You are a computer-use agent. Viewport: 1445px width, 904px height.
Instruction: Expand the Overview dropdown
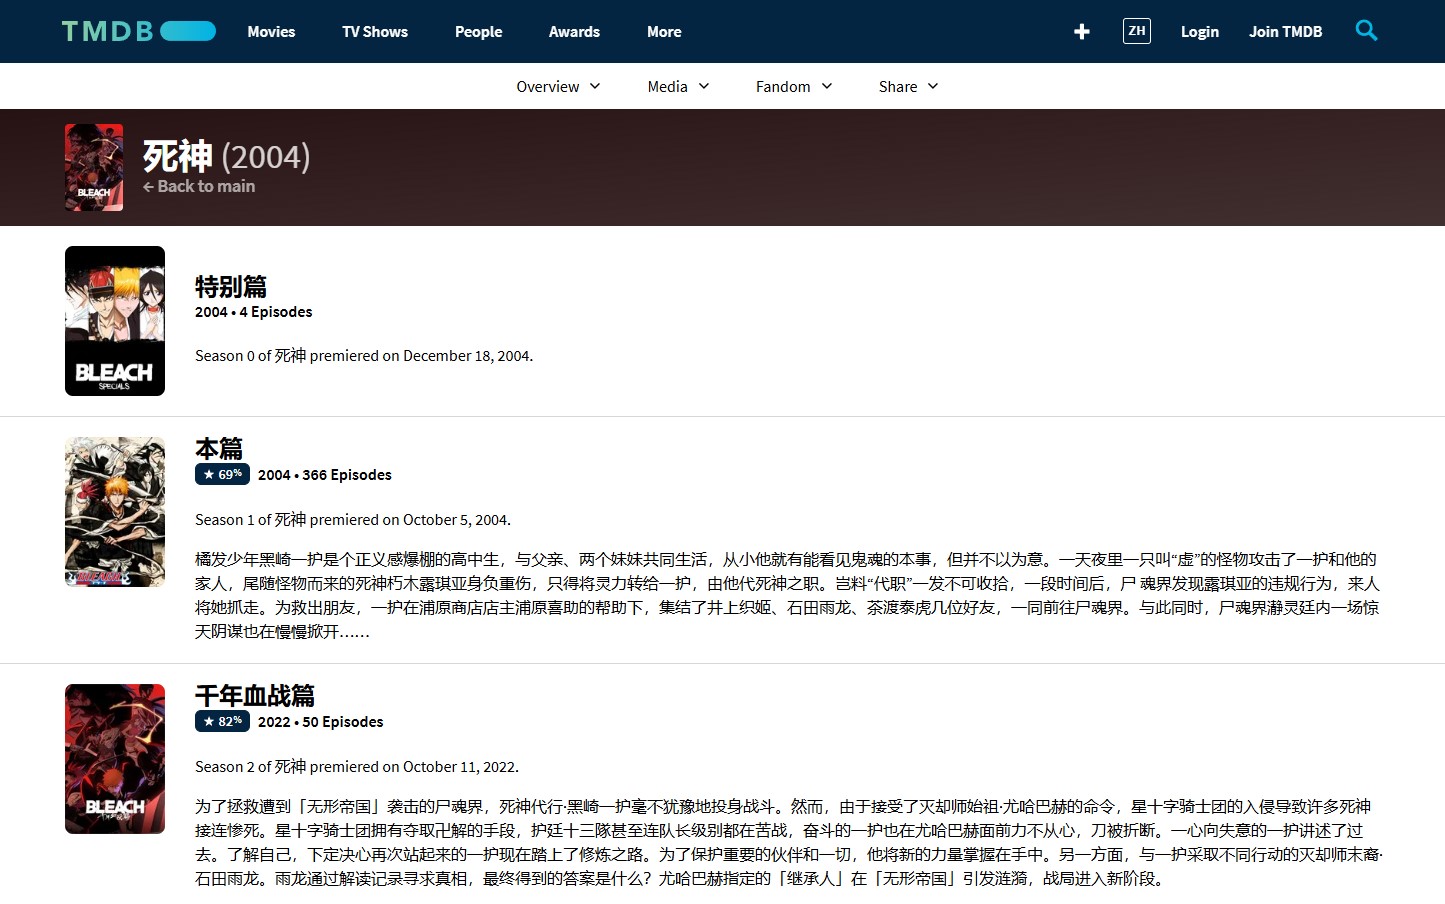coord(558,87)
